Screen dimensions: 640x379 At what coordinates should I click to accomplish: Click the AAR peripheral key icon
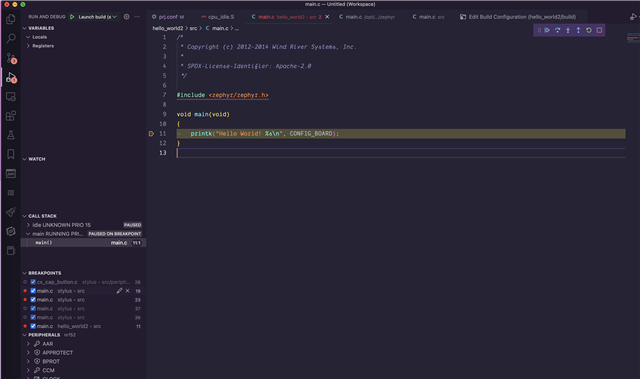(x=37, y=344)
